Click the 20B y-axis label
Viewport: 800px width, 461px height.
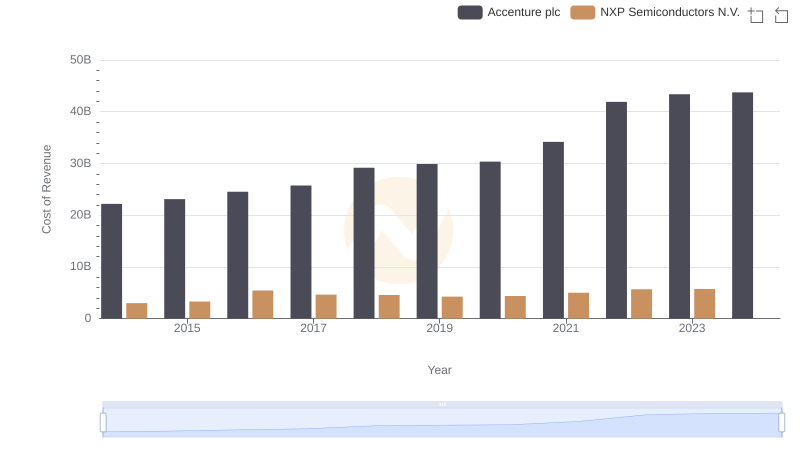pos(81,215)
